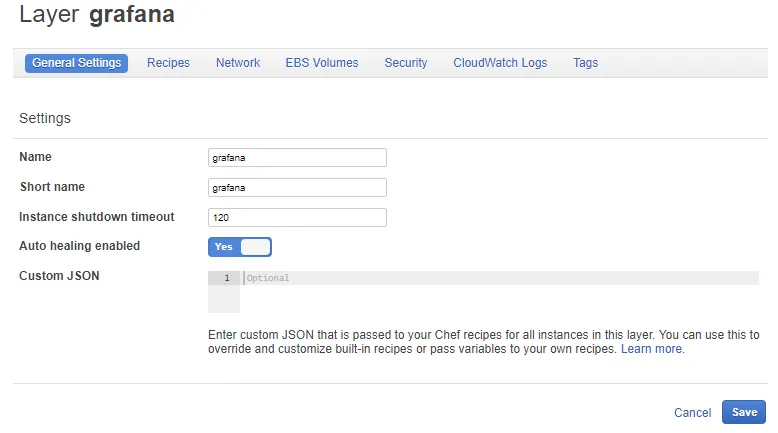
Task: Click the Layer grafana page title
Action: click(97, 16)
